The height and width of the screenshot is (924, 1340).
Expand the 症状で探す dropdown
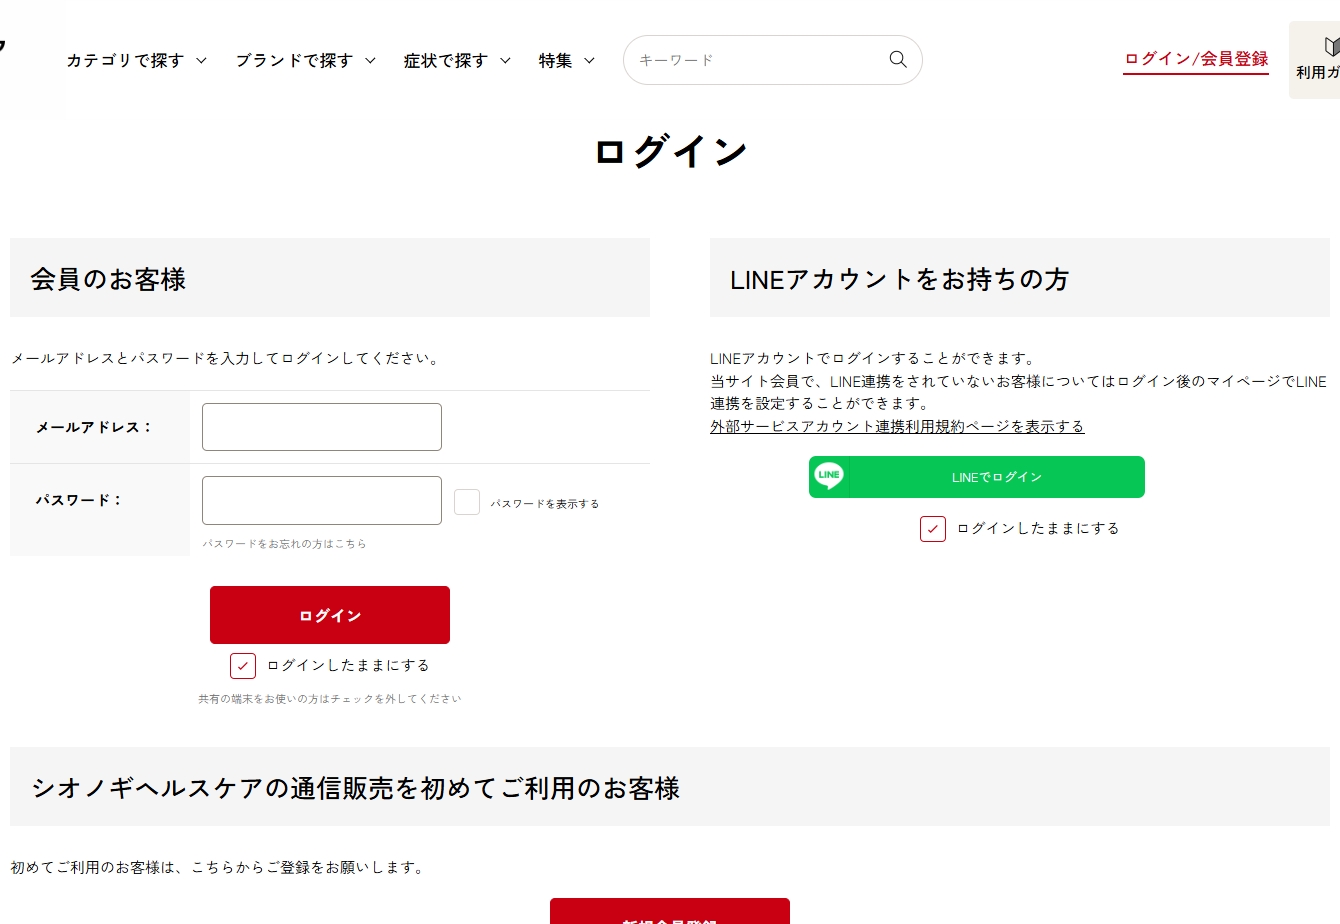[455, 60]
